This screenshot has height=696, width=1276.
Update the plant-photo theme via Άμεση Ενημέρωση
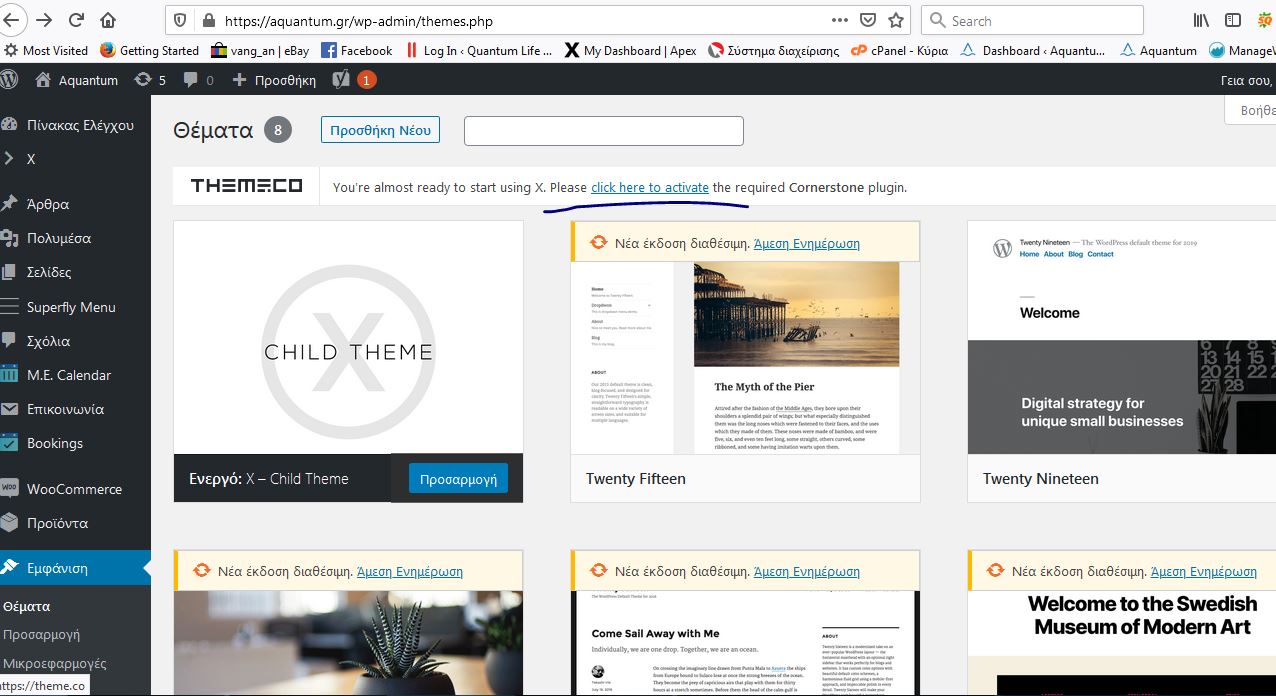pyautogui.click(x=410, y=571)
